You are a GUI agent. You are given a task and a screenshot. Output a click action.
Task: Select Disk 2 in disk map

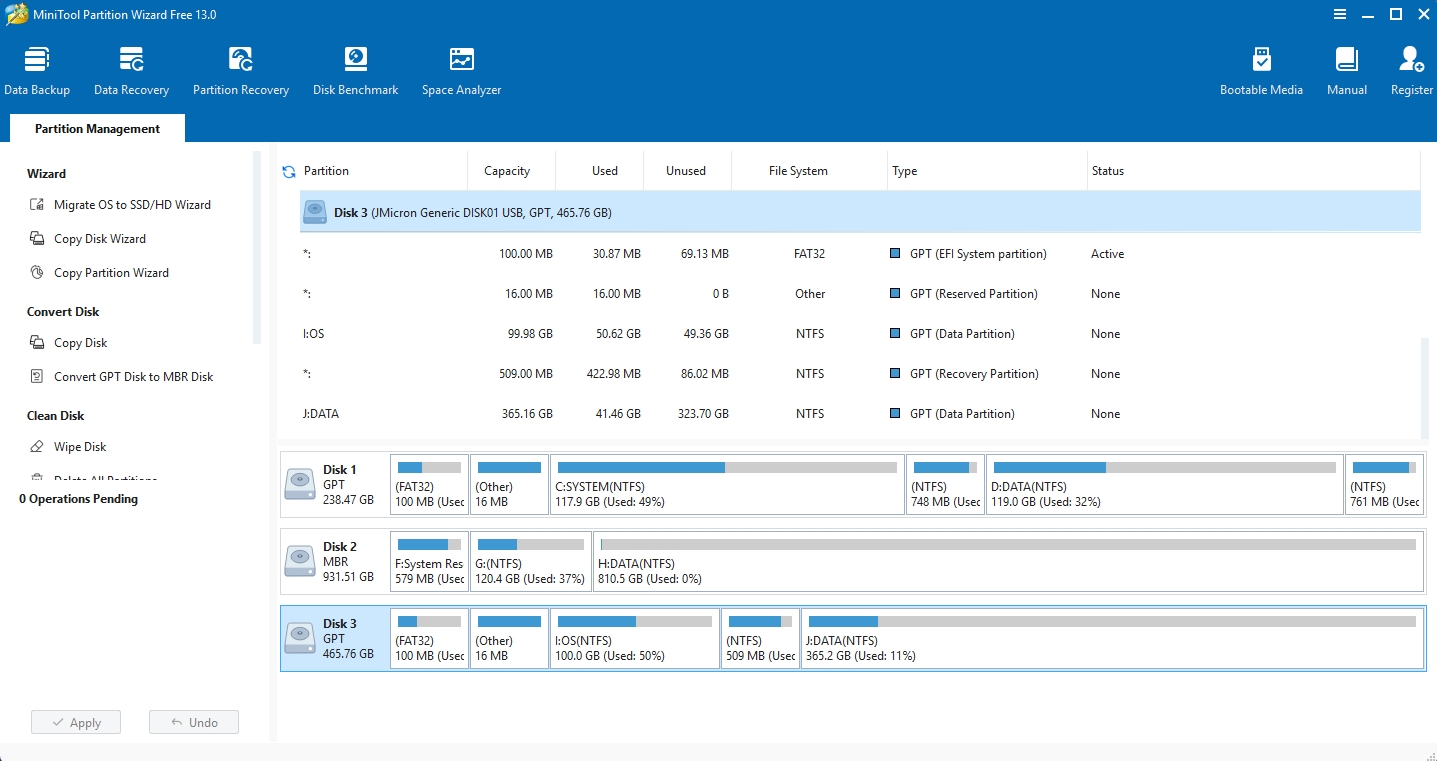335,561
